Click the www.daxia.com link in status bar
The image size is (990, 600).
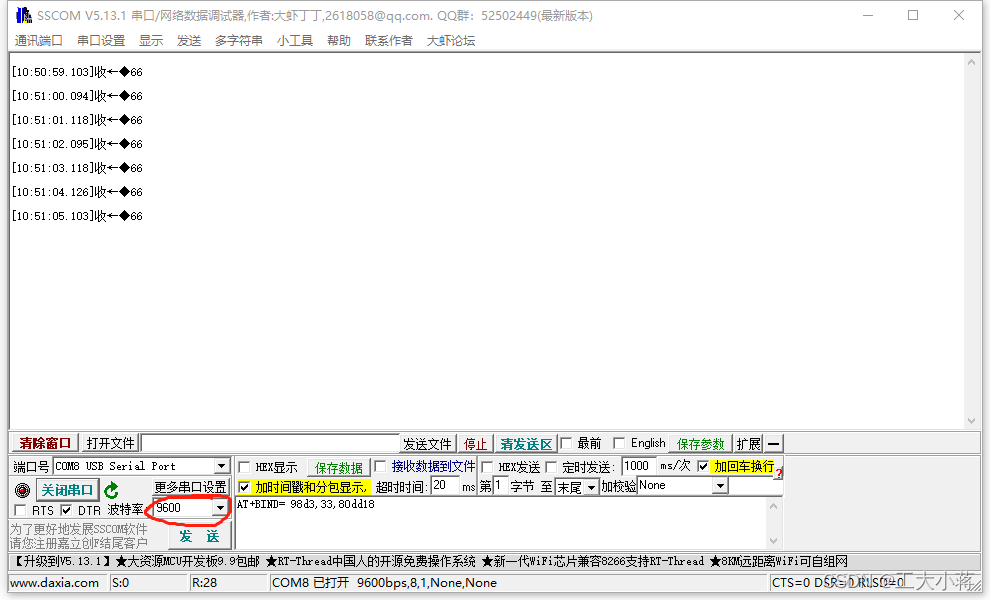(x=54, y=582)
